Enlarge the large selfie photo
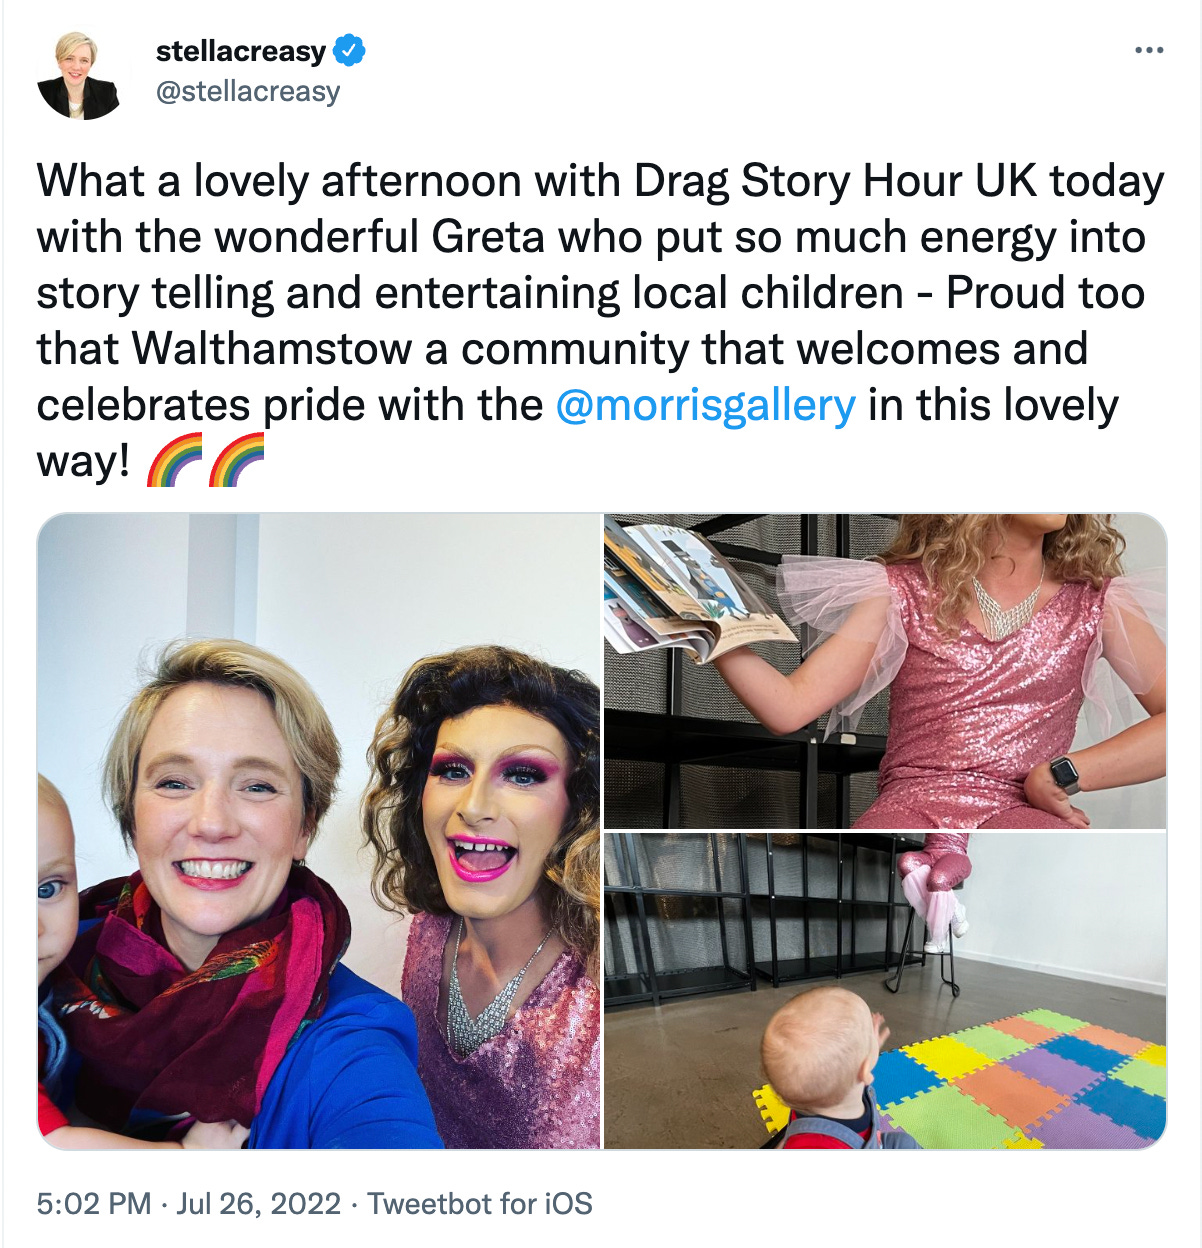The height and width of the screenshot is (1248, 1202). (x=318, y=831)
